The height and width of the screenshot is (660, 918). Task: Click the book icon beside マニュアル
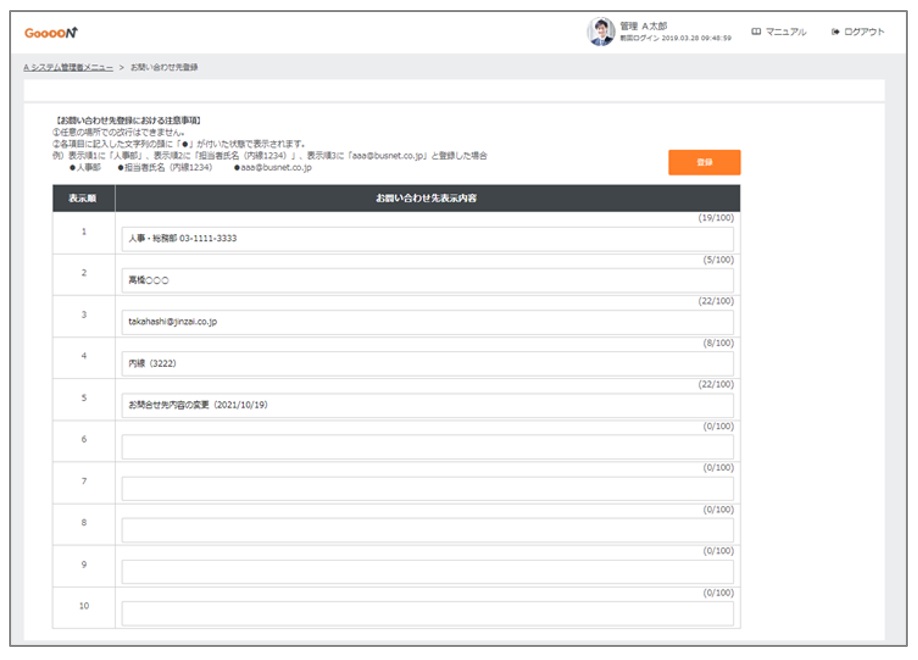click(756, 32)
